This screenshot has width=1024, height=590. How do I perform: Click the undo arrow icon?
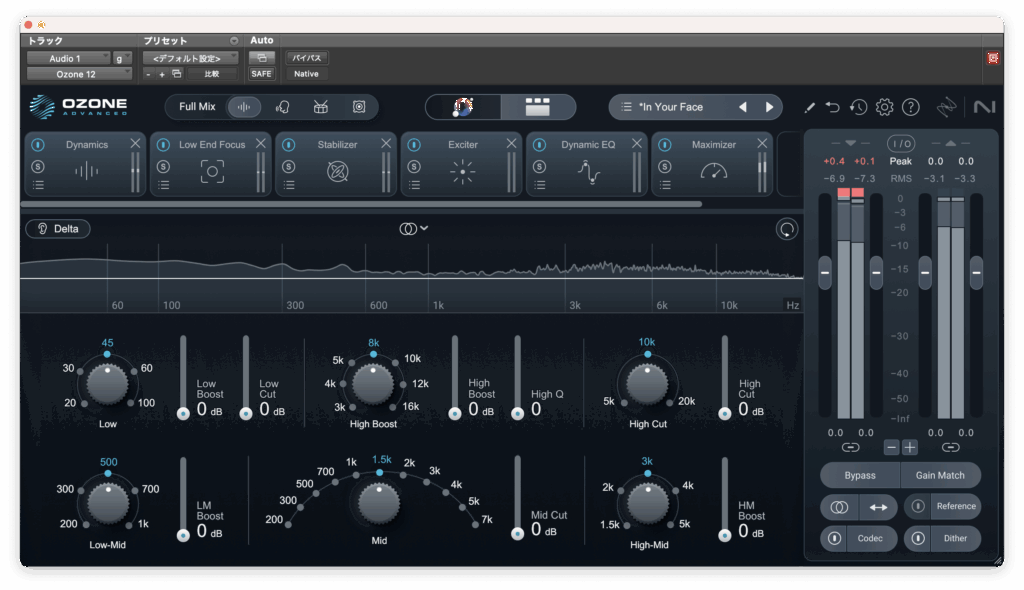pos(833,107)
